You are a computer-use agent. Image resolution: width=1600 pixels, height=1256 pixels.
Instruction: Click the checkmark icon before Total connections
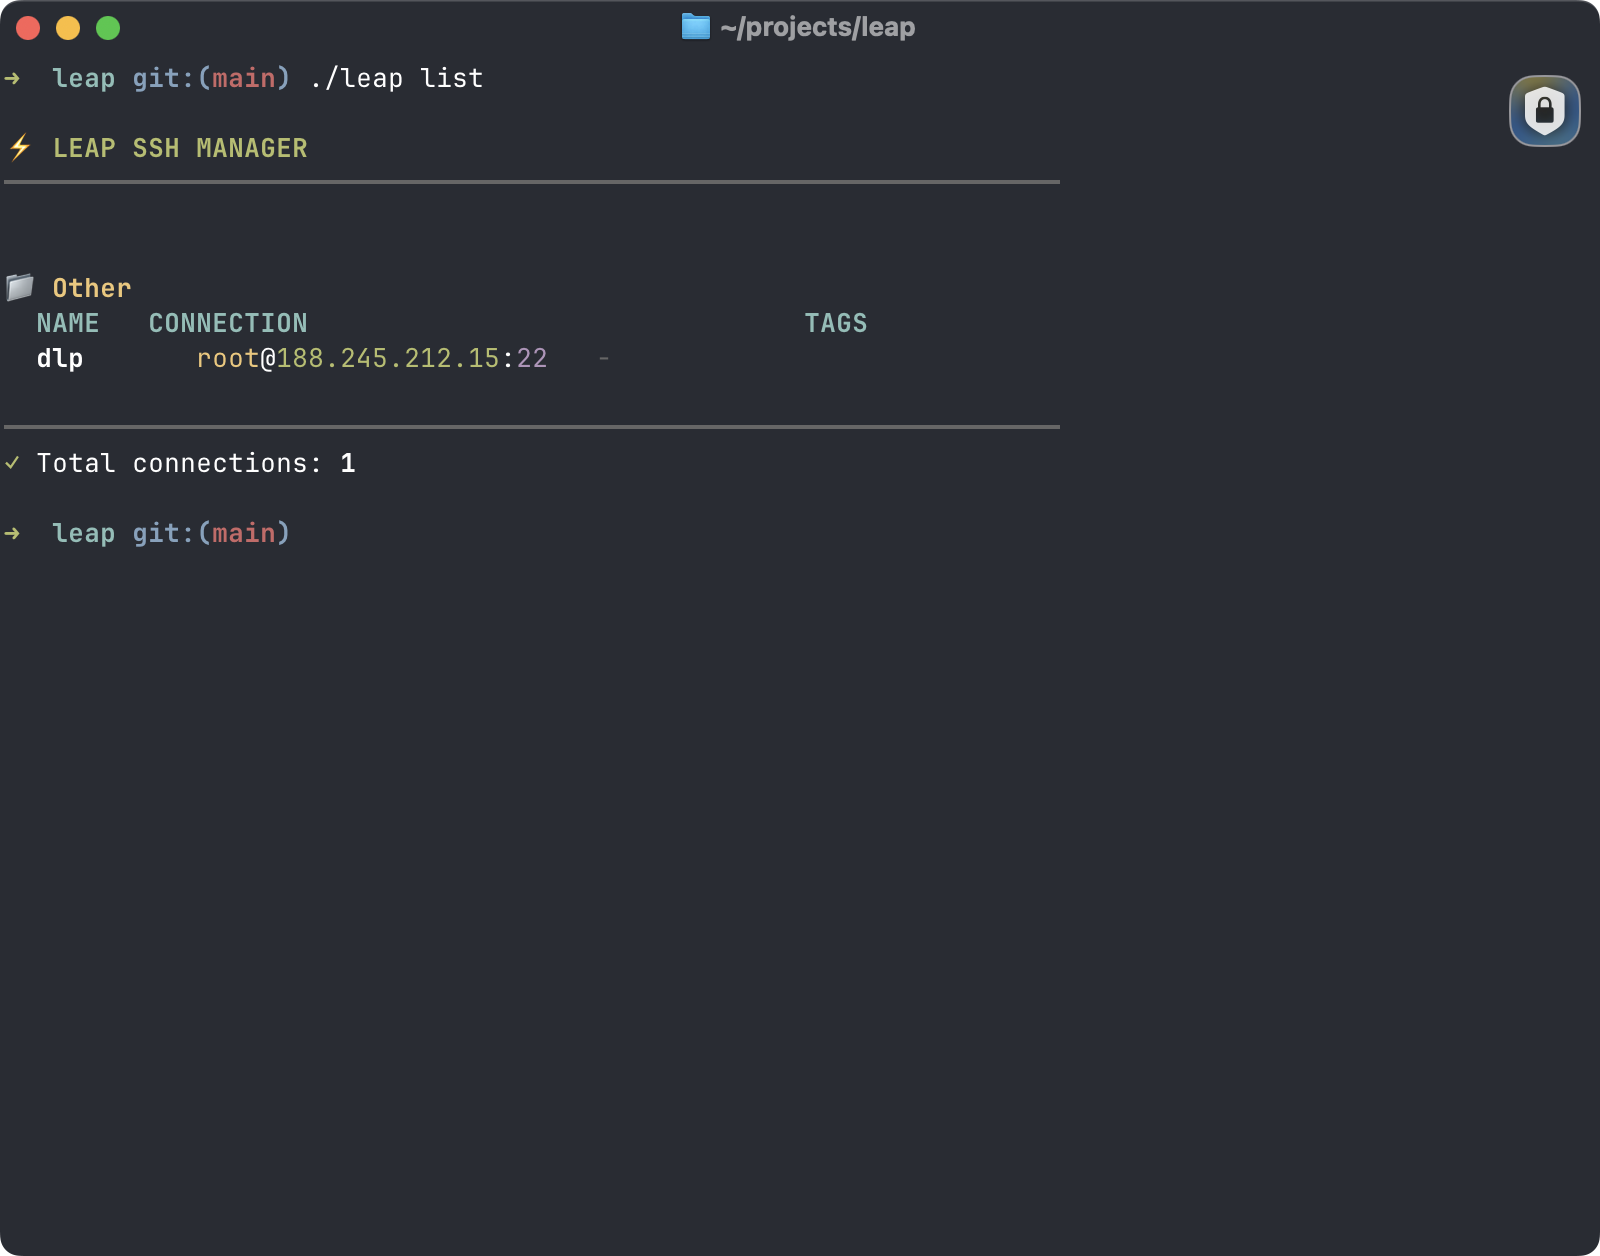click(13, 463)
